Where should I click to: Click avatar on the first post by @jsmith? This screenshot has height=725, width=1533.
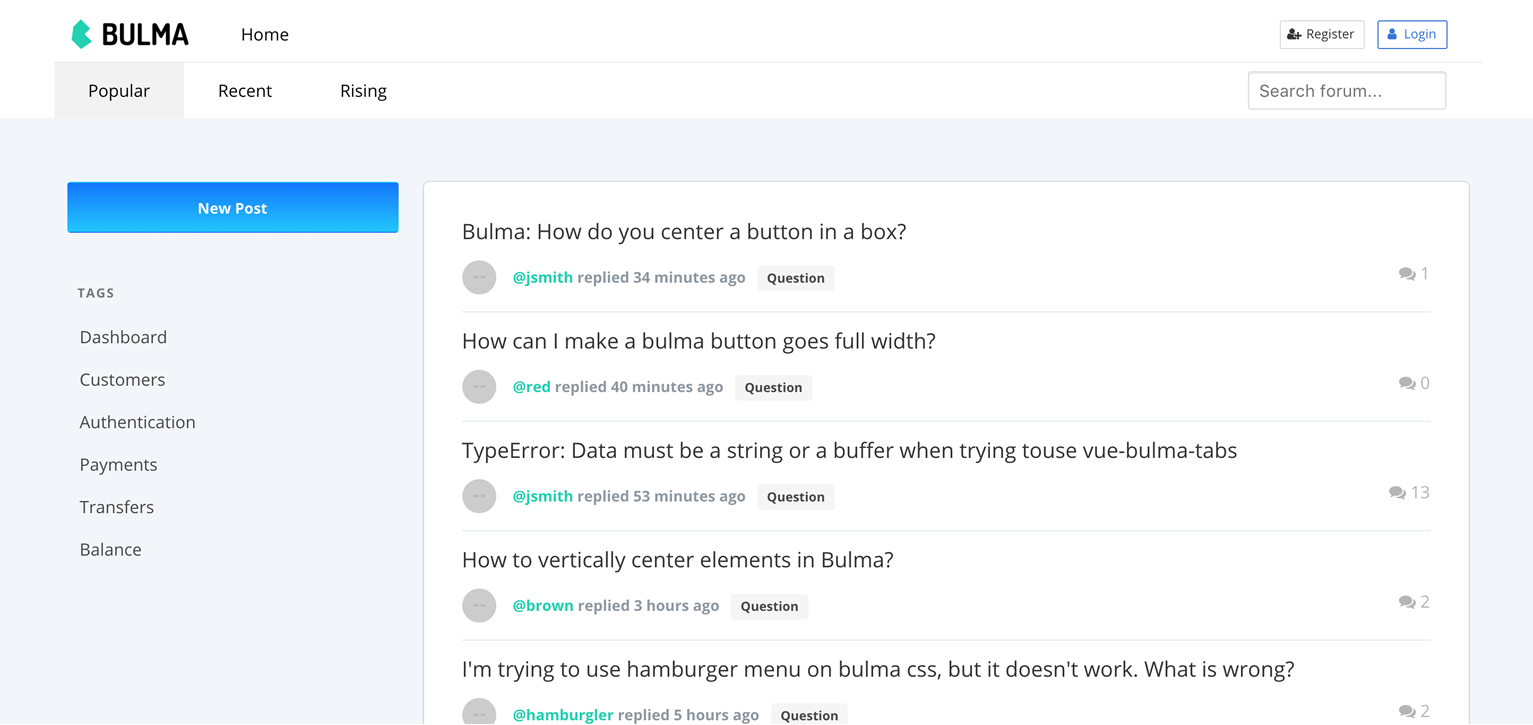(479, 278)
